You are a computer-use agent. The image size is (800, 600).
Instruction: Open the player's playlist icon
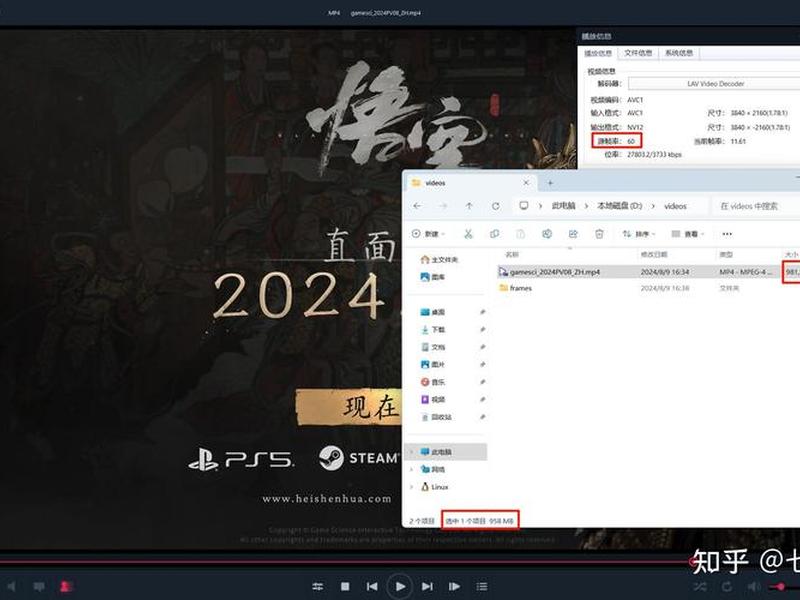(482, 587)
